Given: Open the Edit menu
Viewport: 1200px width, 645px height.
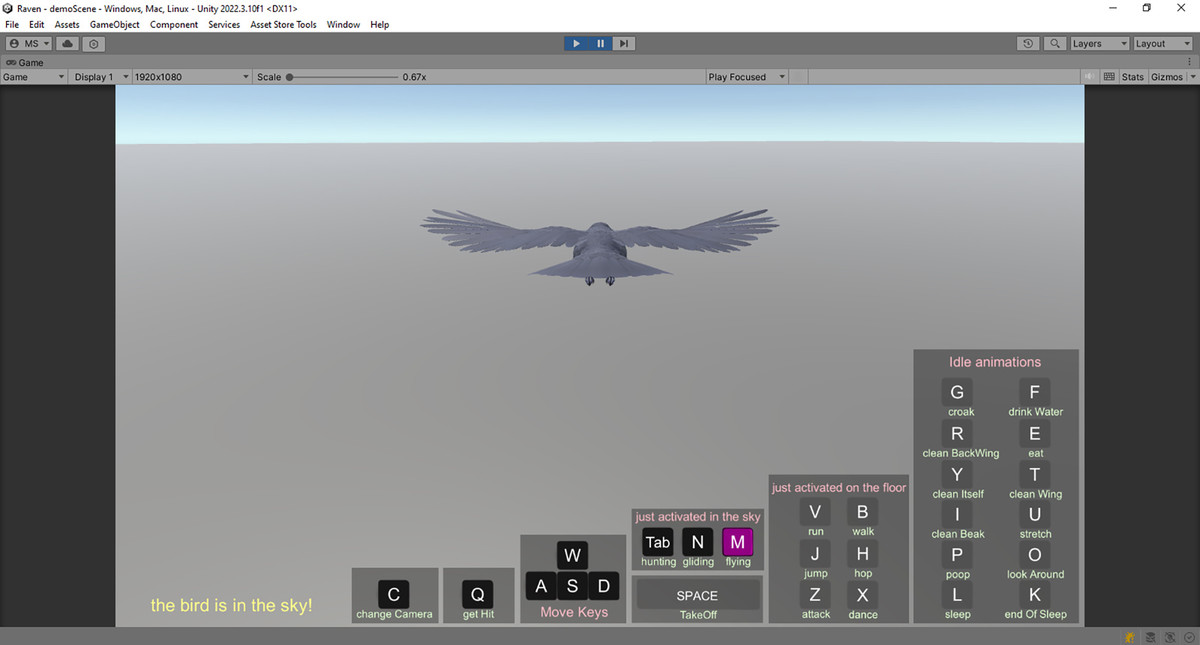Looking at the screenshot, I should coord(37,24).
